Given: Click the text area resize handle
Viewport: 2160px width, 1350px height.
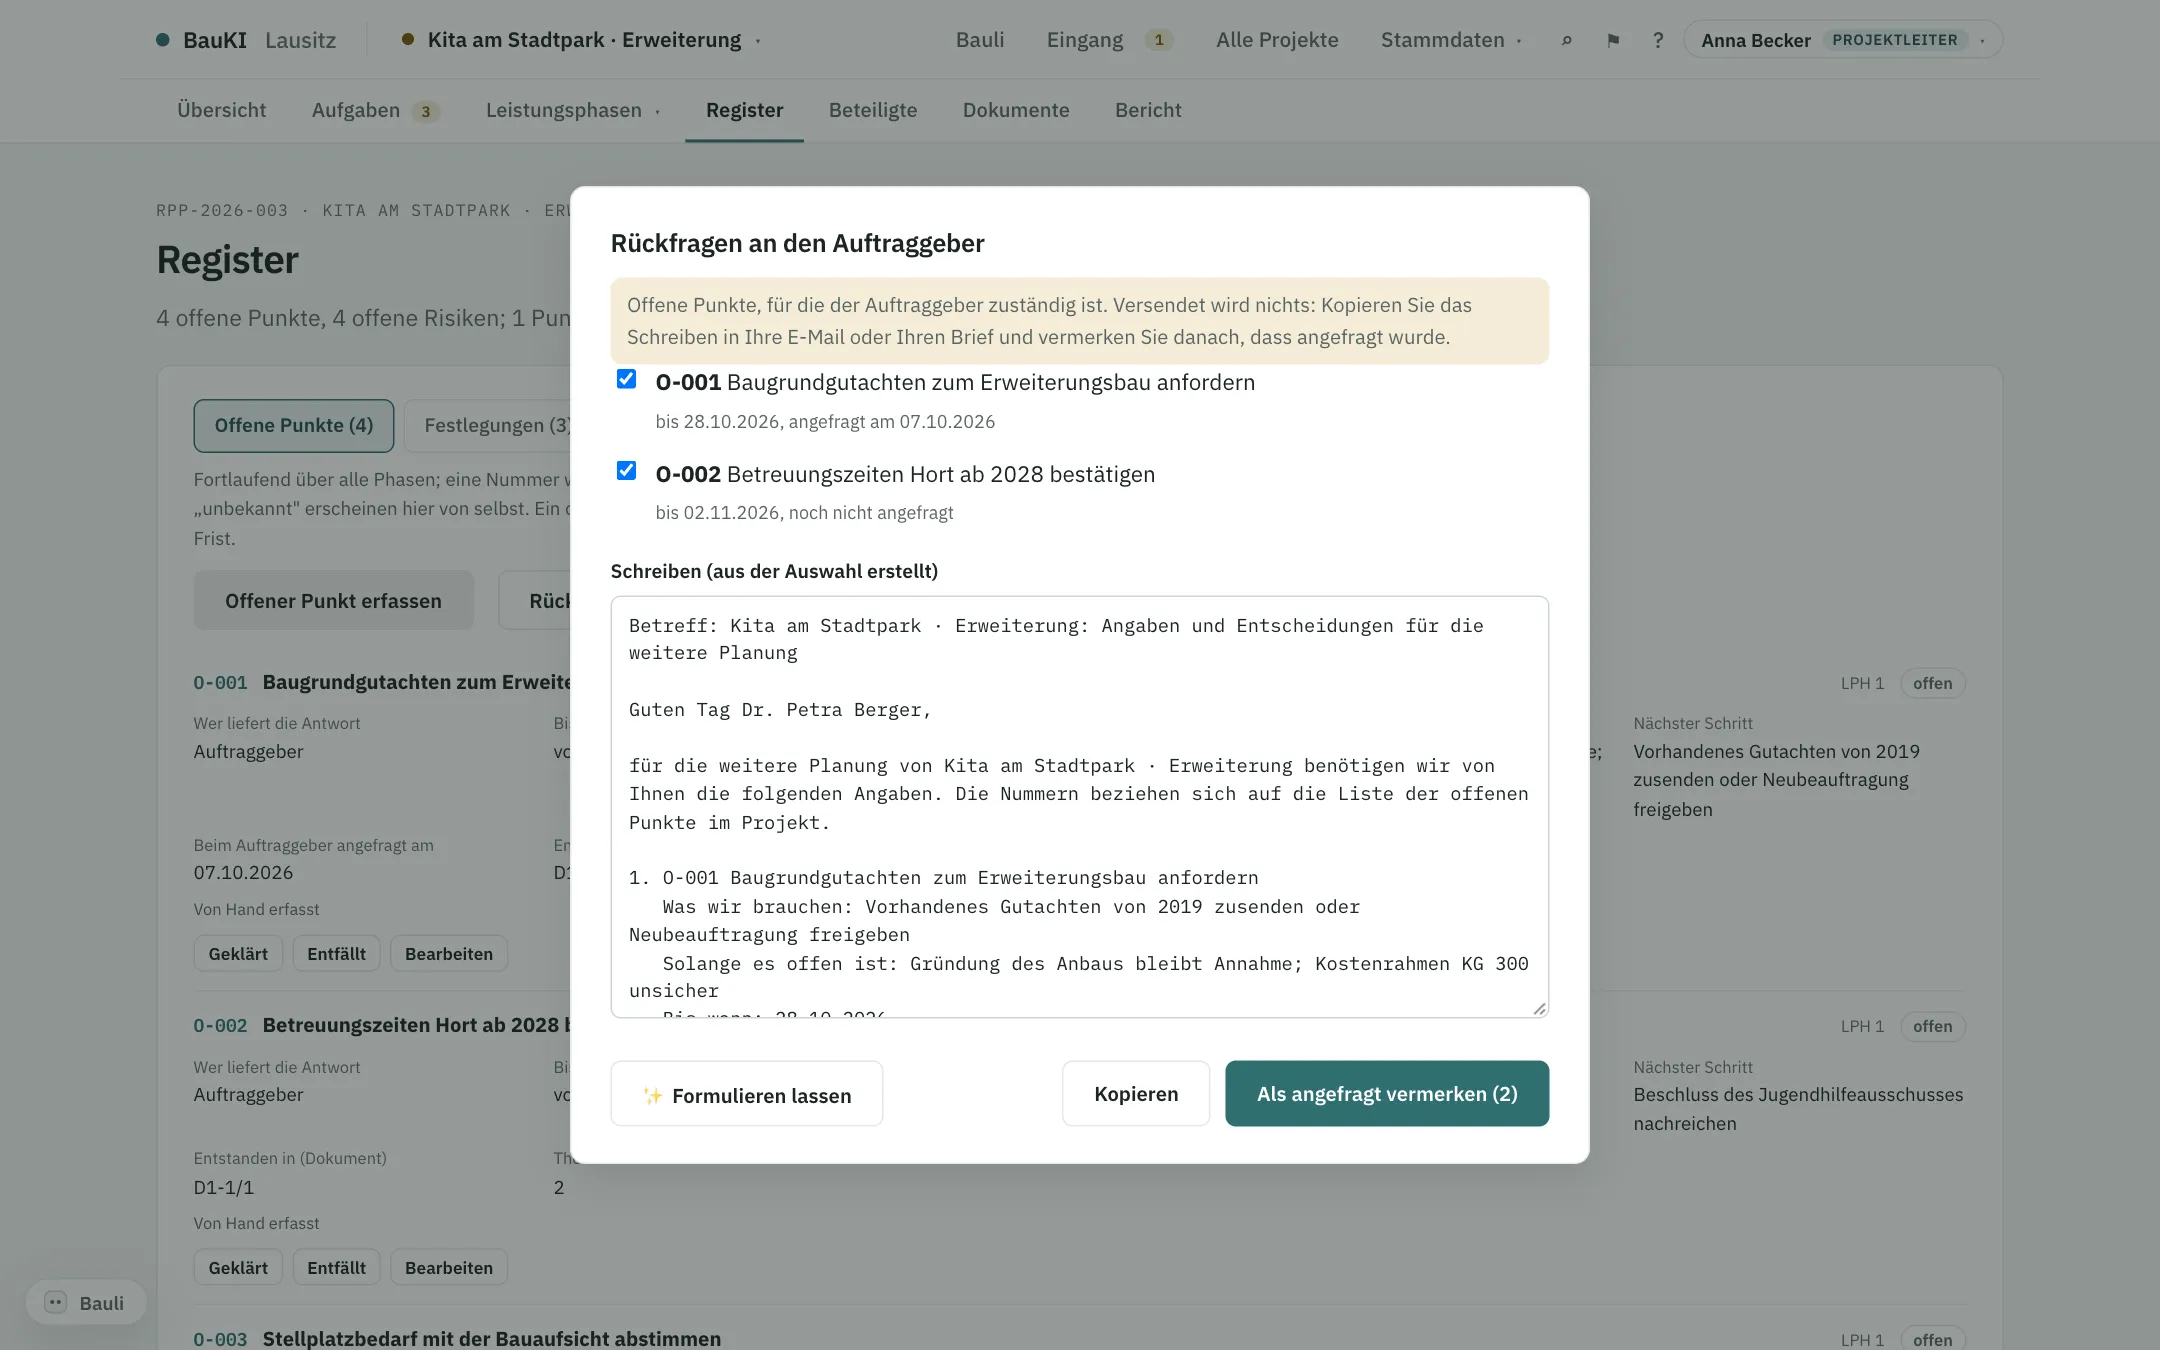Looking at the screenshot, I should [x=1539, y=1008].
